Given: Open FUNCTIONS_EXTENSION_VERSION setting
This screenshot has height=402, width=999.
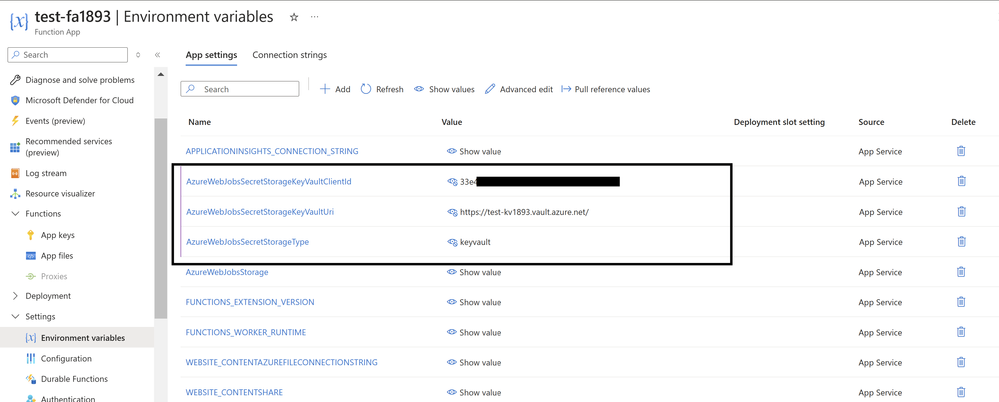Looking at the screenshot, I should [x=250, y=302].
